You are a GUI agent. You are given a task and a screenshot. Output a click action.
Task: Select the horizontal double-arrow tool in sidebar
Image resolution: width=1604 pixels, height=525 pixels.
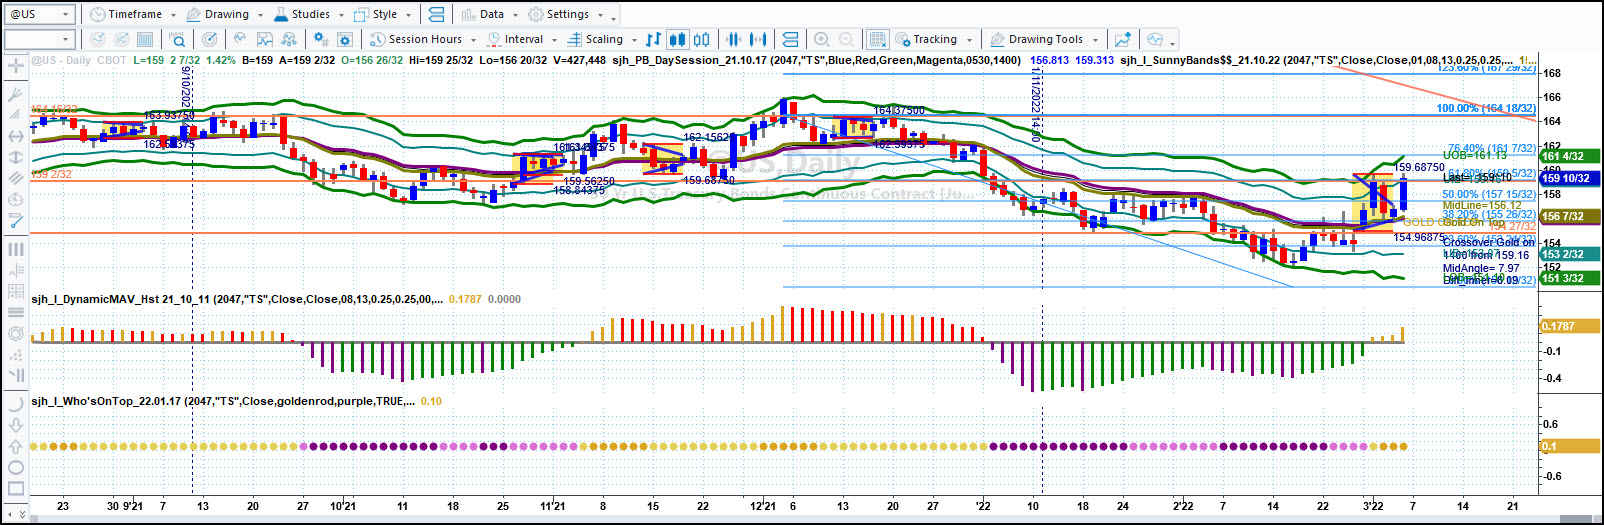click(x=16, y=135)
